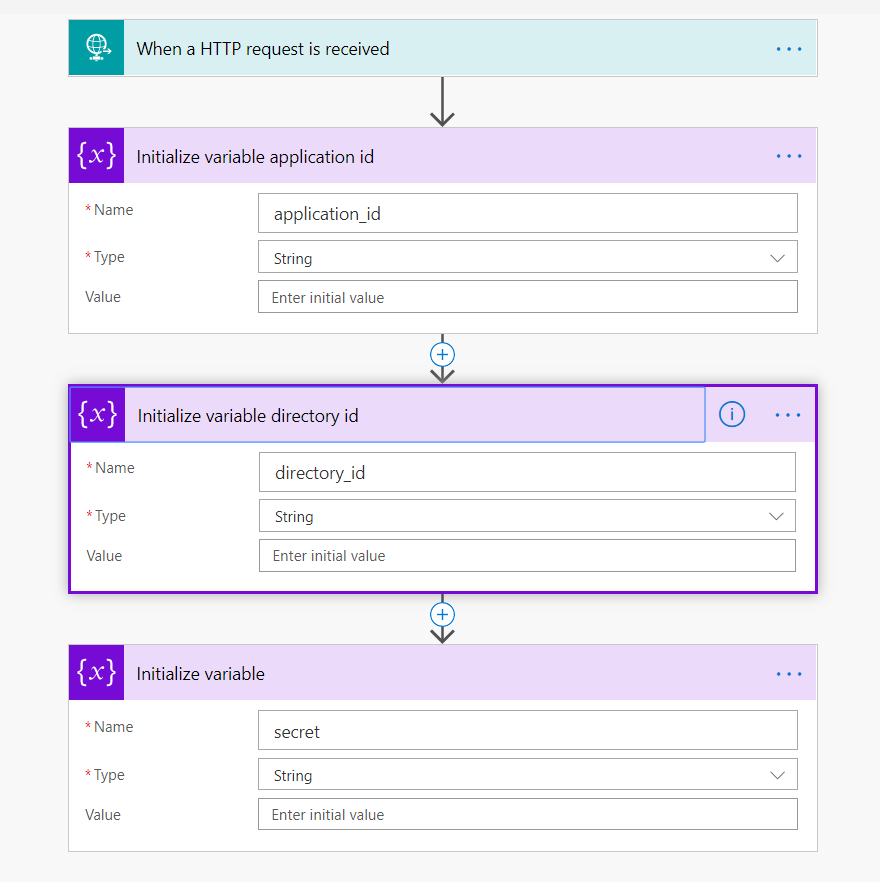Edit the secret name field
This screenshot has width=880, height=882.
[x=527, y=731]
